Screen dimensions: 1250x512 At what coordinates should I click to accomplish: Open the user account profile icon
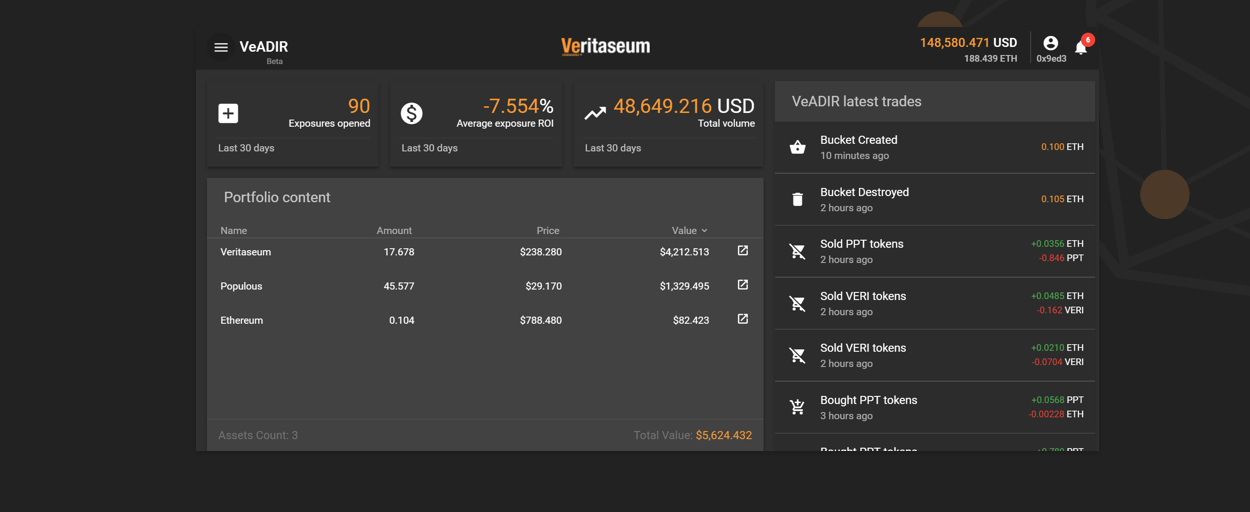pos(1050,43)
